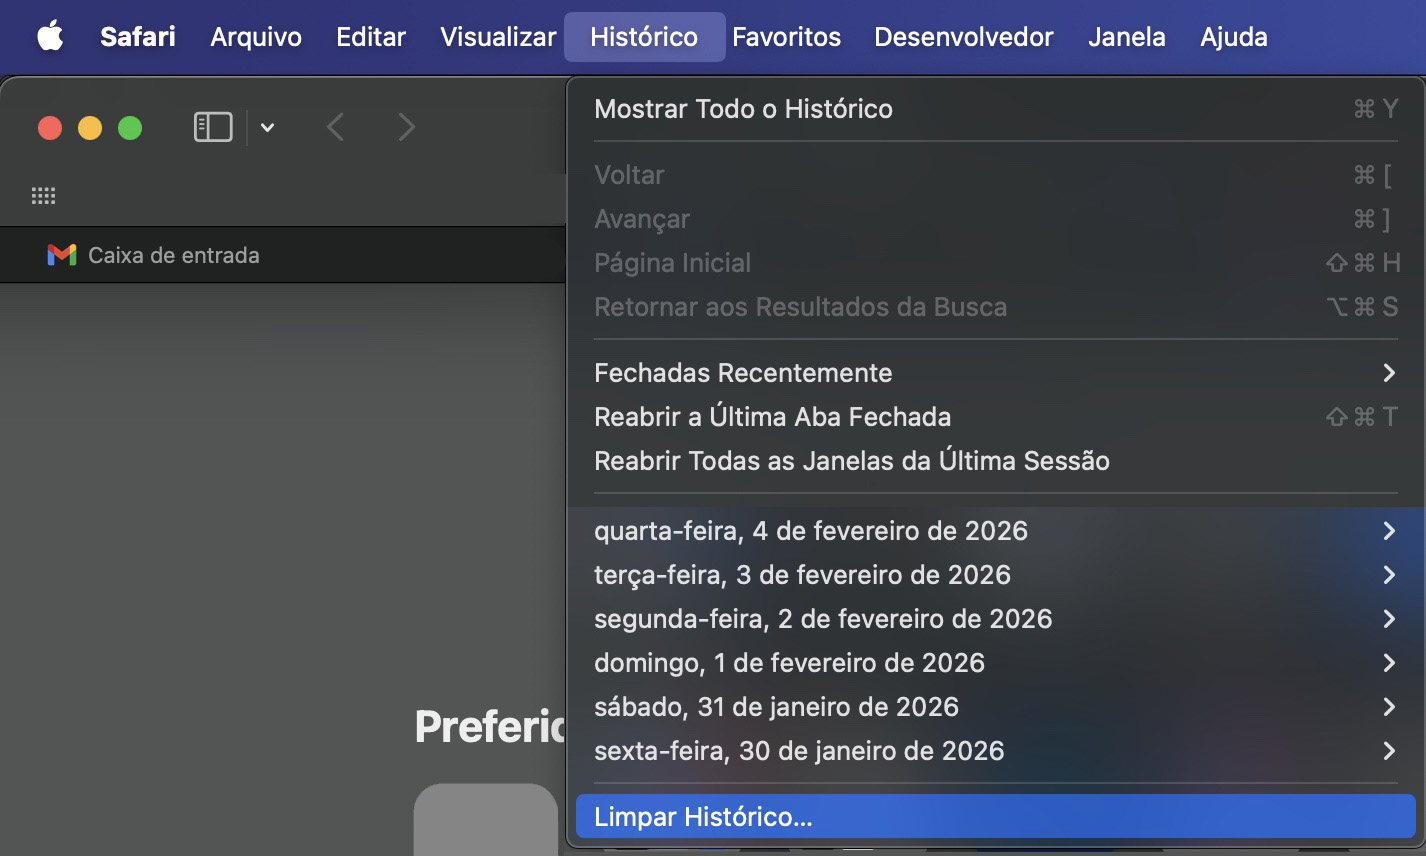Screen dimensions: 1426x856
Task: Open the Favoritos menu
Action: [x=786, y=37]
